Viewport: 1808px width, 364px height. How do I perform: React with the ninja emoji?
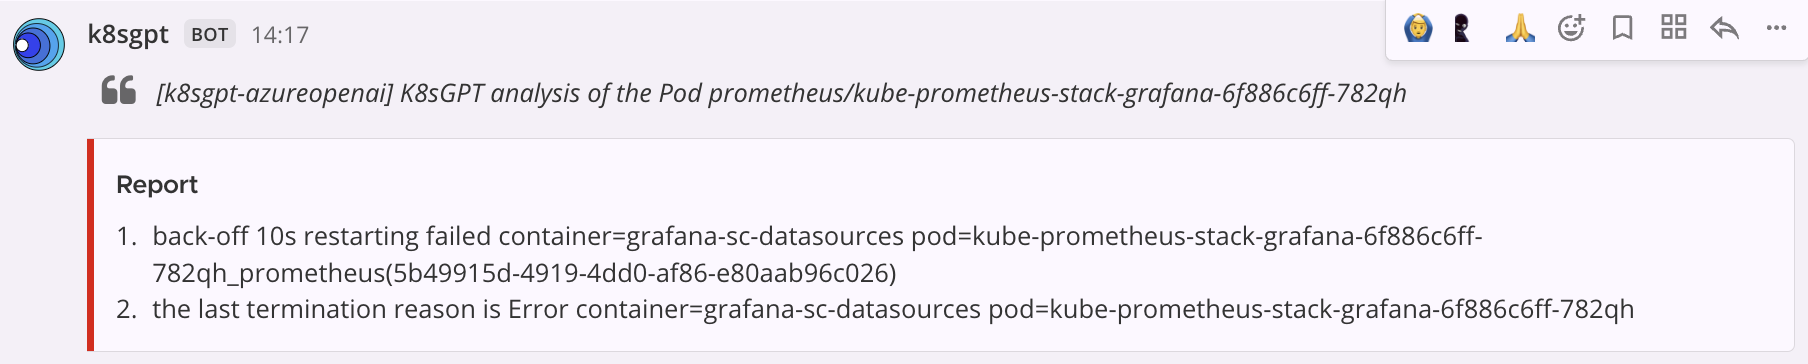tap(1463, 28)
